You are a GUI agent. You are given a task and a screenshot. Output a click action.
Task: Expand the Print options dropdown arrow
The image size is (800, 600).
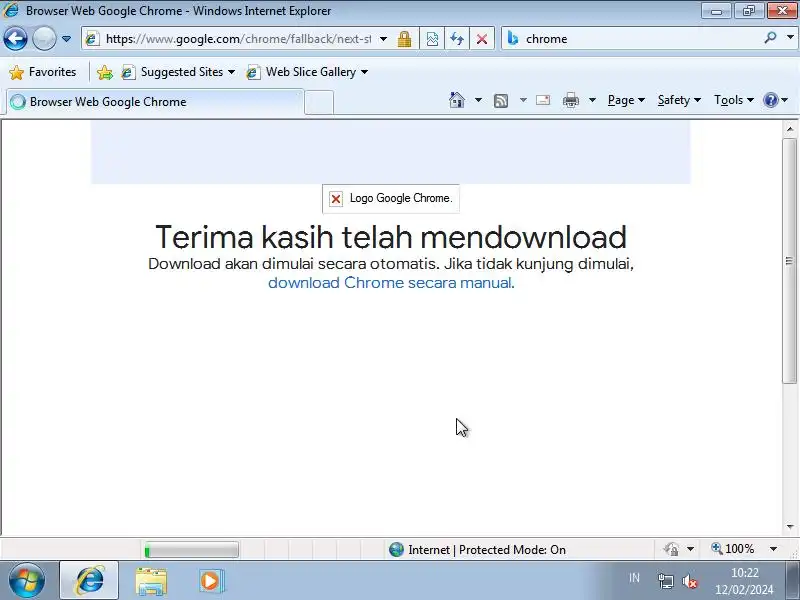point(592,100)
